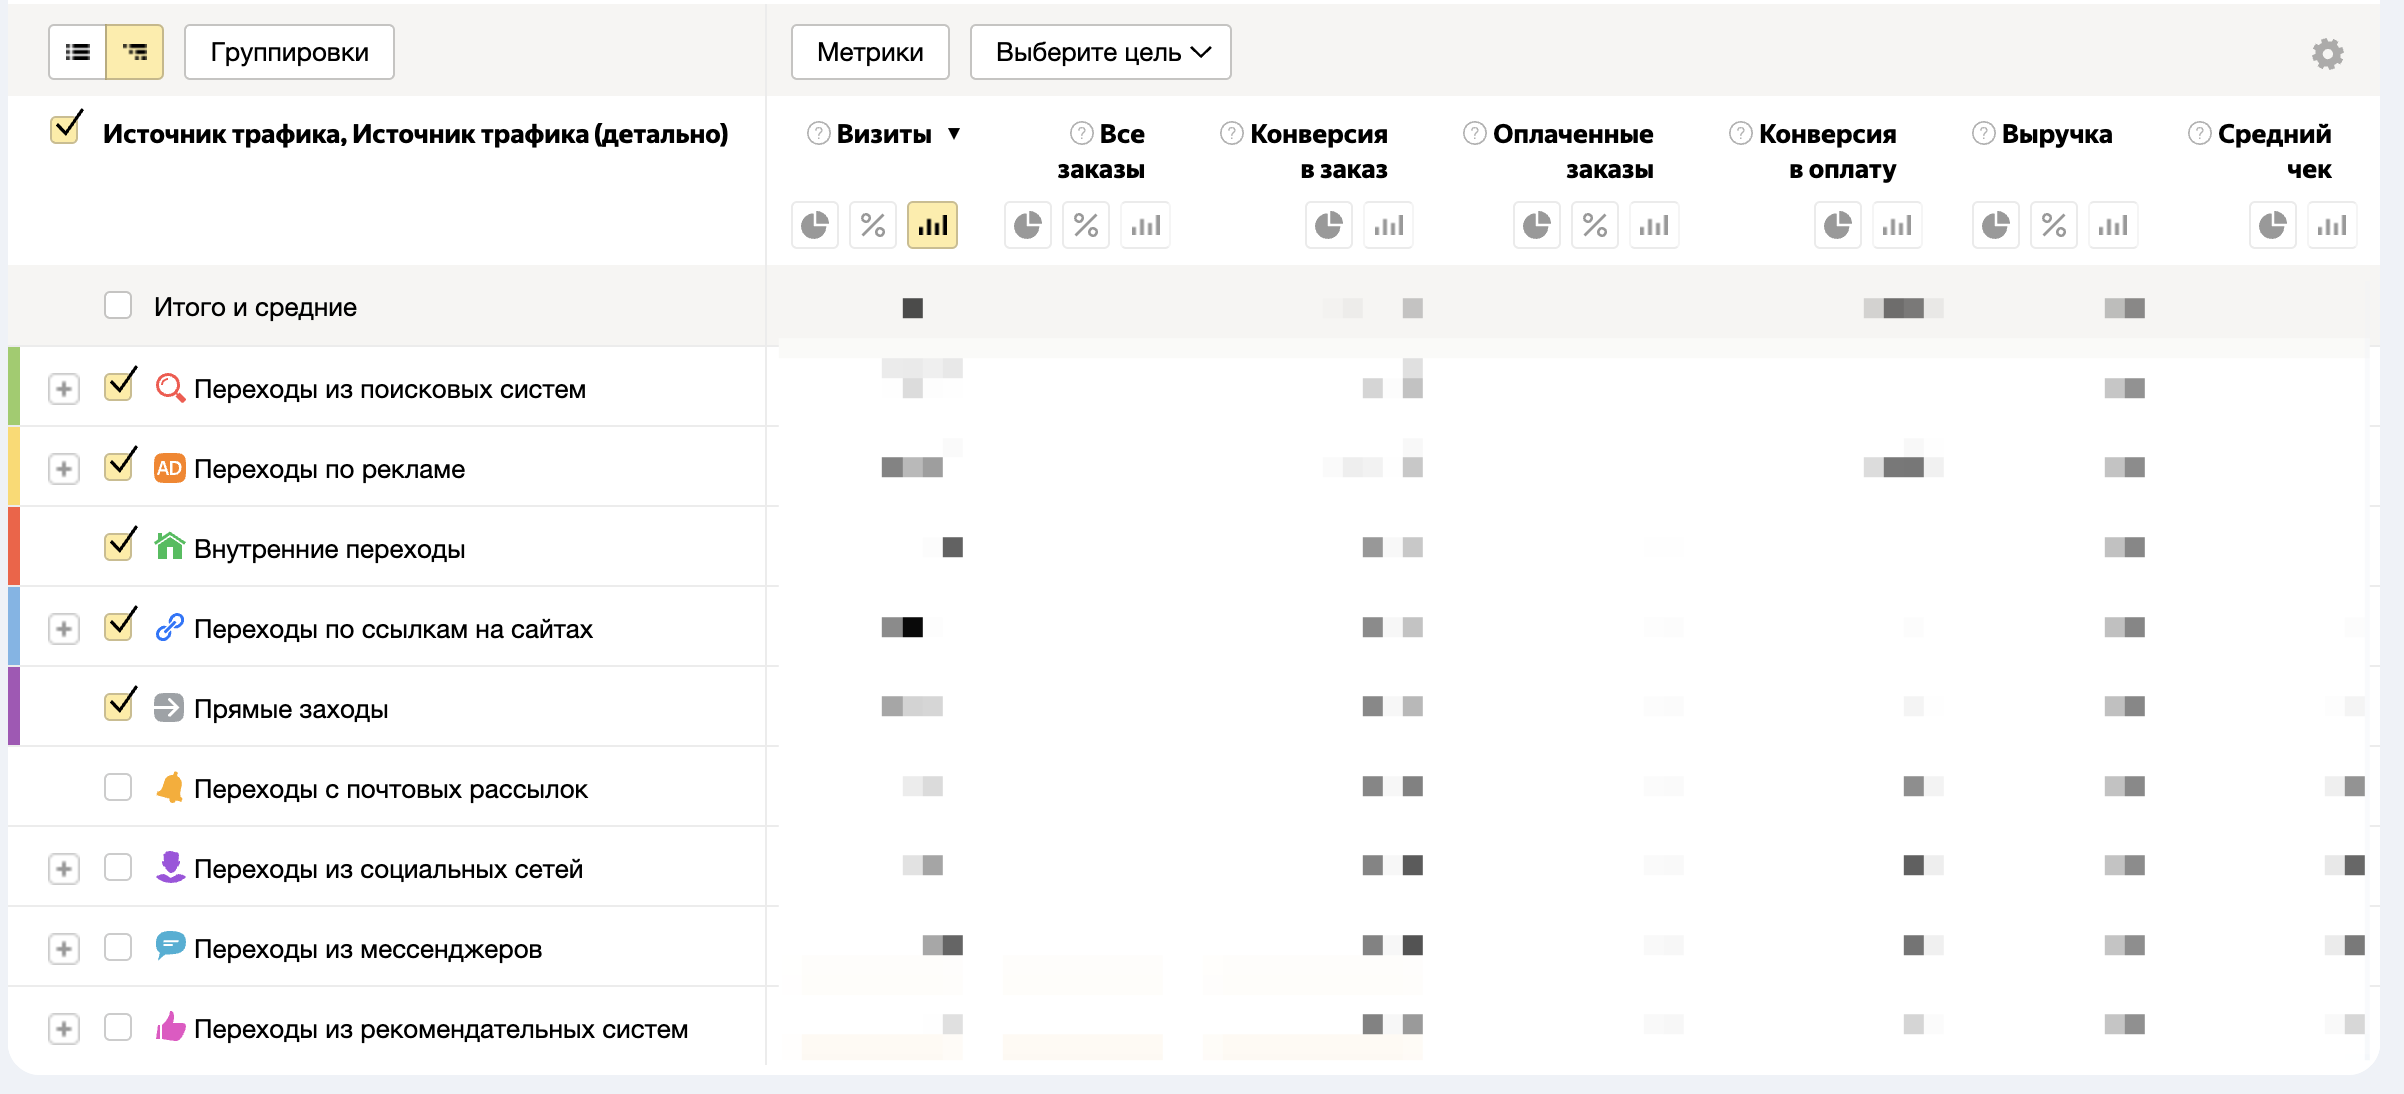Uncheck Переходы по ссылкам на сайтах checkbox
2404x1094 pixels.
119,625
